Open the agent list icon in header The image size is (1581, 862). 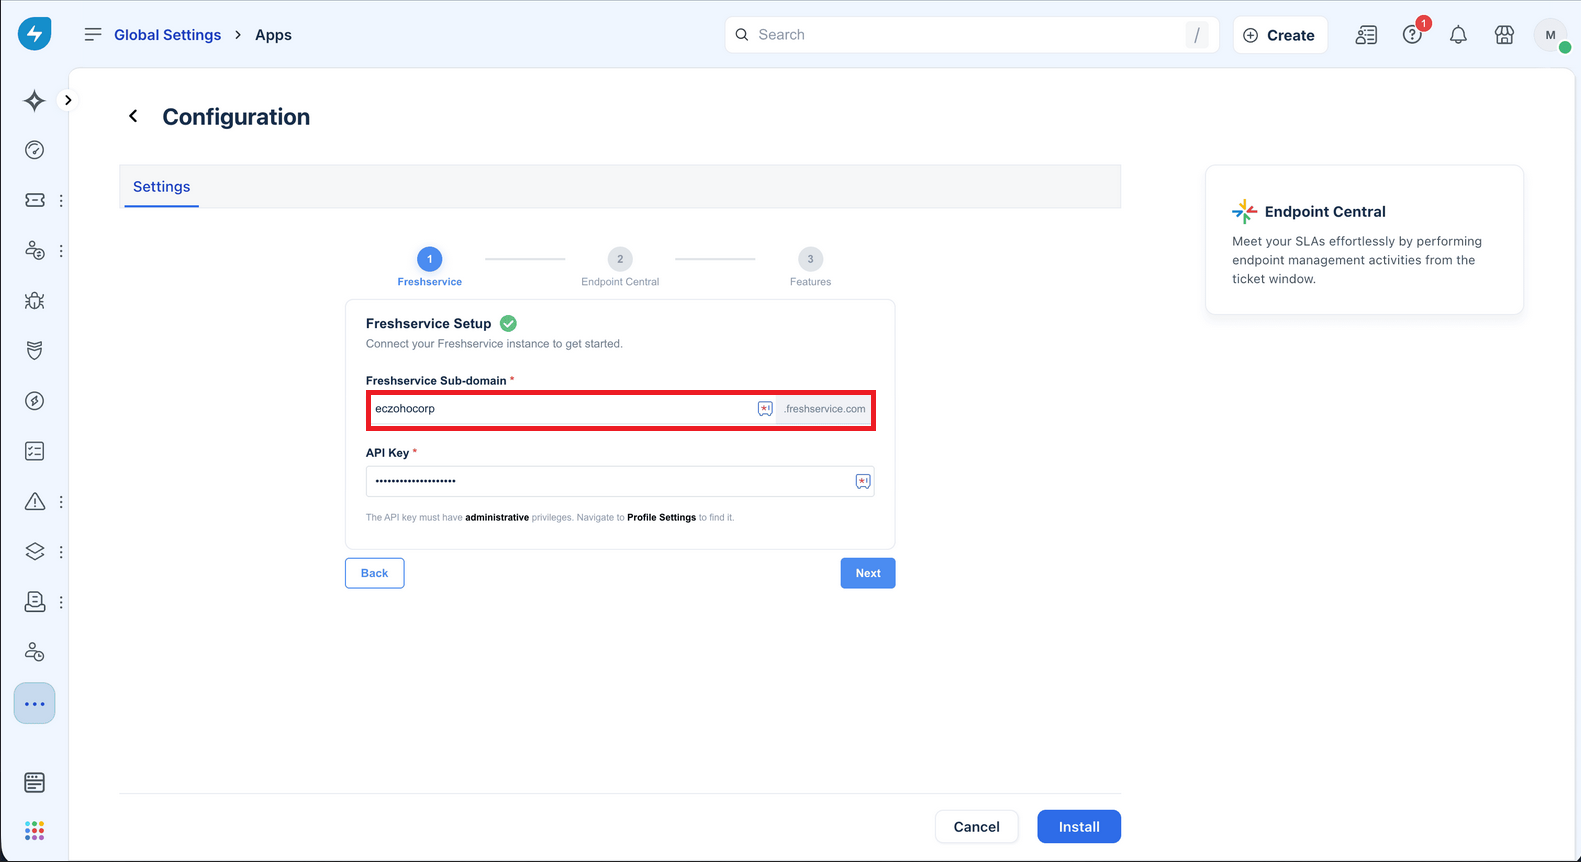1366,35
